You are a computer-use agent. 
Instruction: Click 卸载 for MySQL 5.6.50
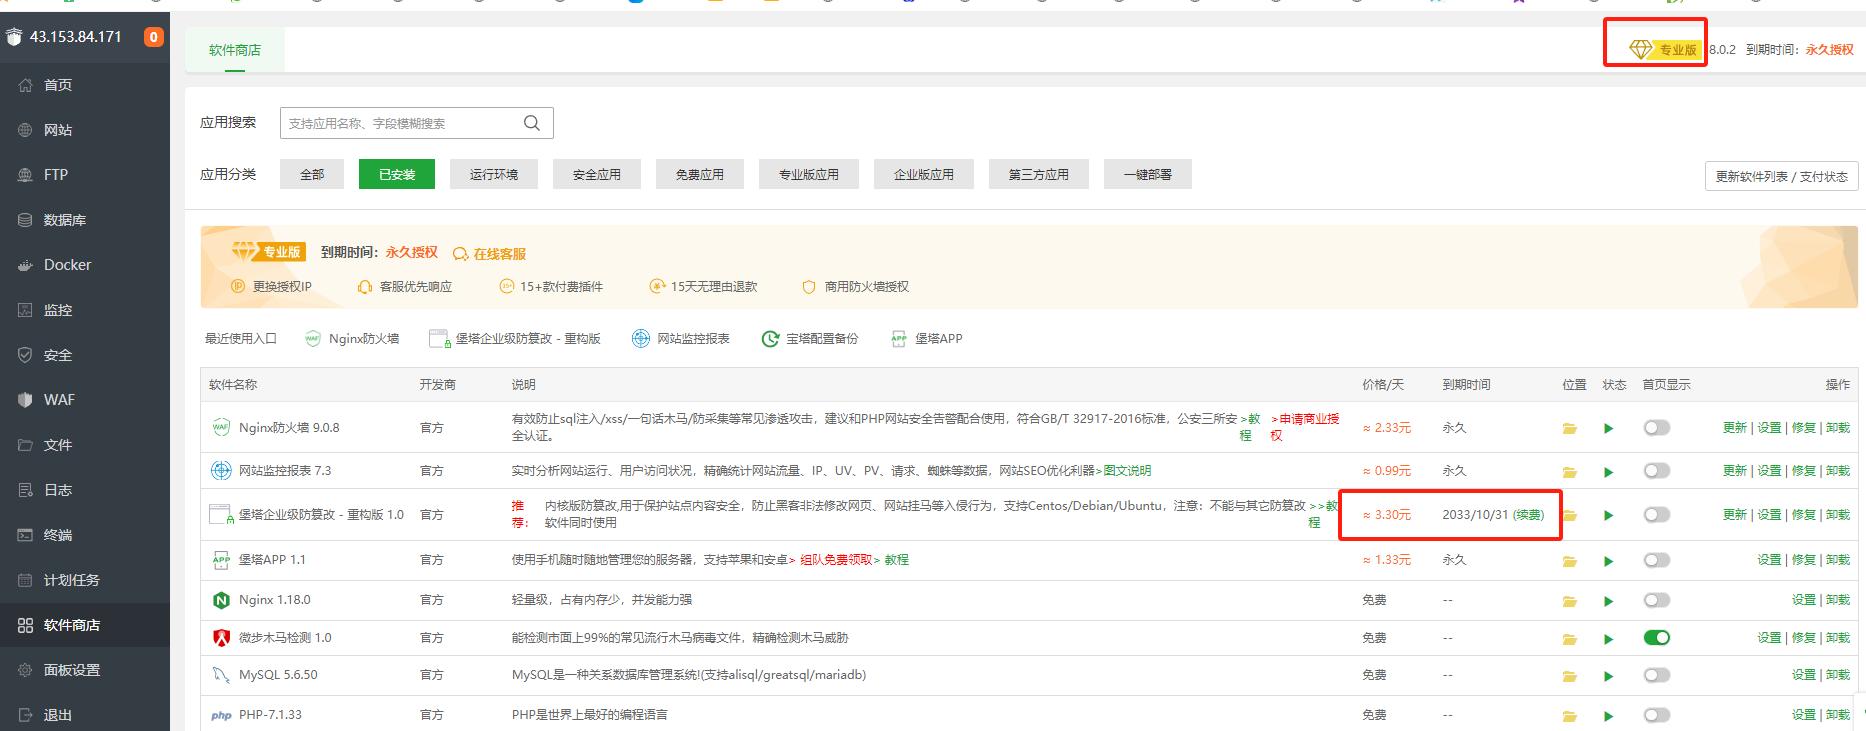coord(1838,675)
